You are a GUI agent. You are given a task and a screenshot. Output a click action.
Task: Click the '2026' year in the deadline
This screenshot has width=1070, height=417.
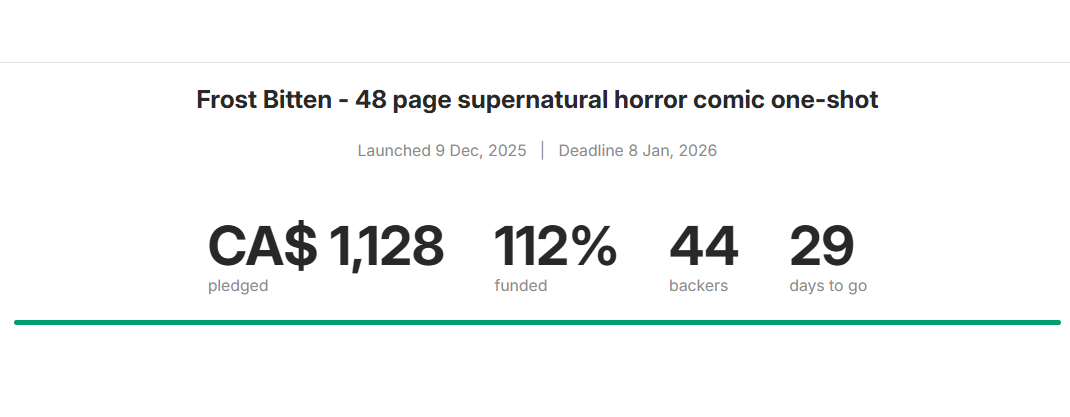tap(696, 151)
